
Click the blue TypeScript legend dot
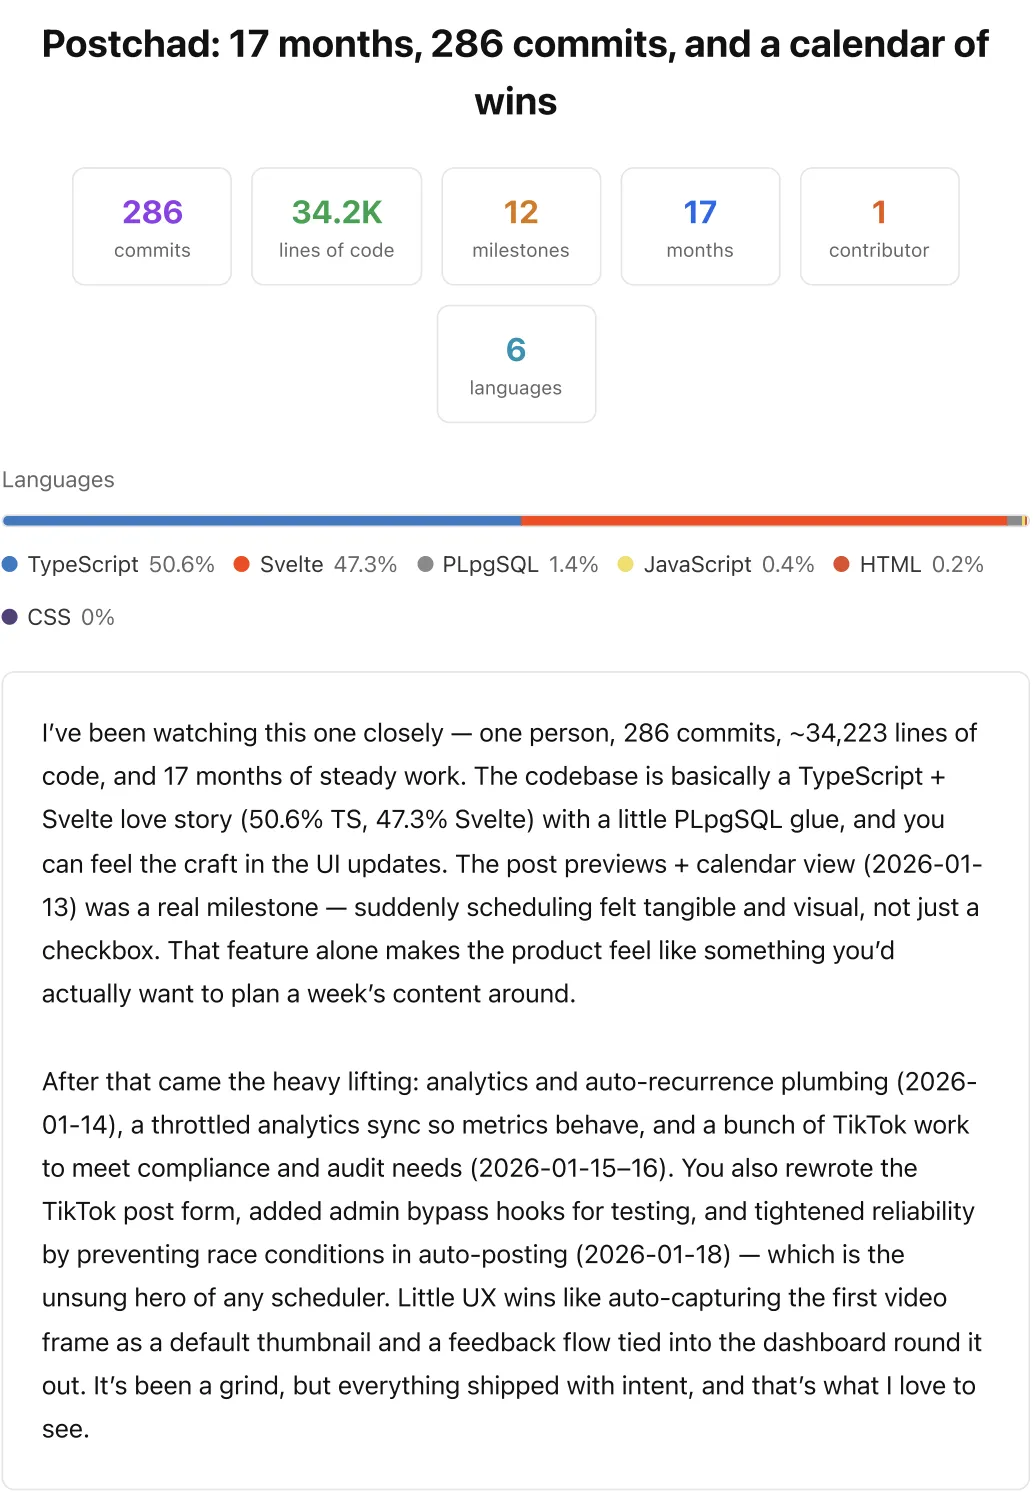pos(10,564)
